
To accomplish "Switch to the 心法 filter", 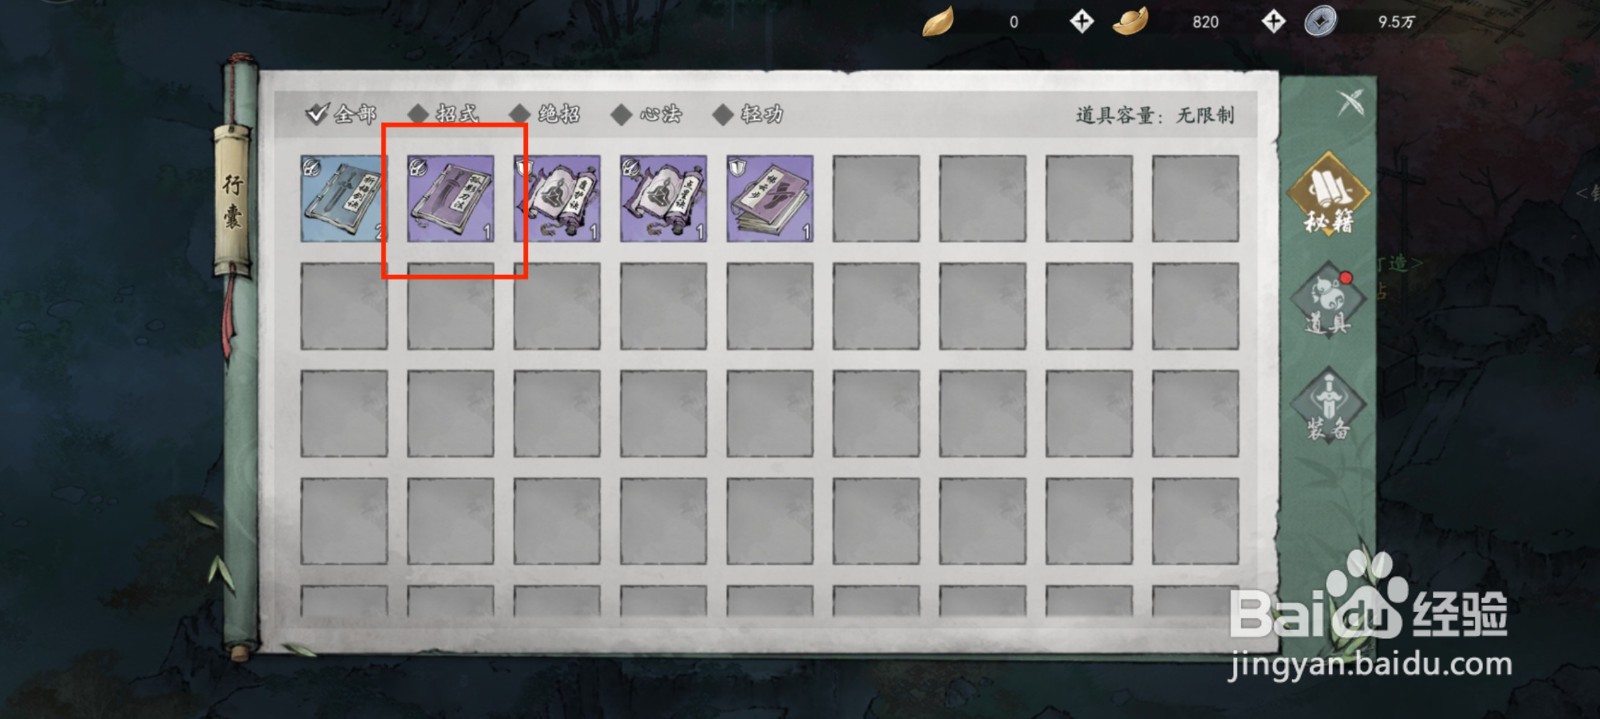I will tap(647, 114).
